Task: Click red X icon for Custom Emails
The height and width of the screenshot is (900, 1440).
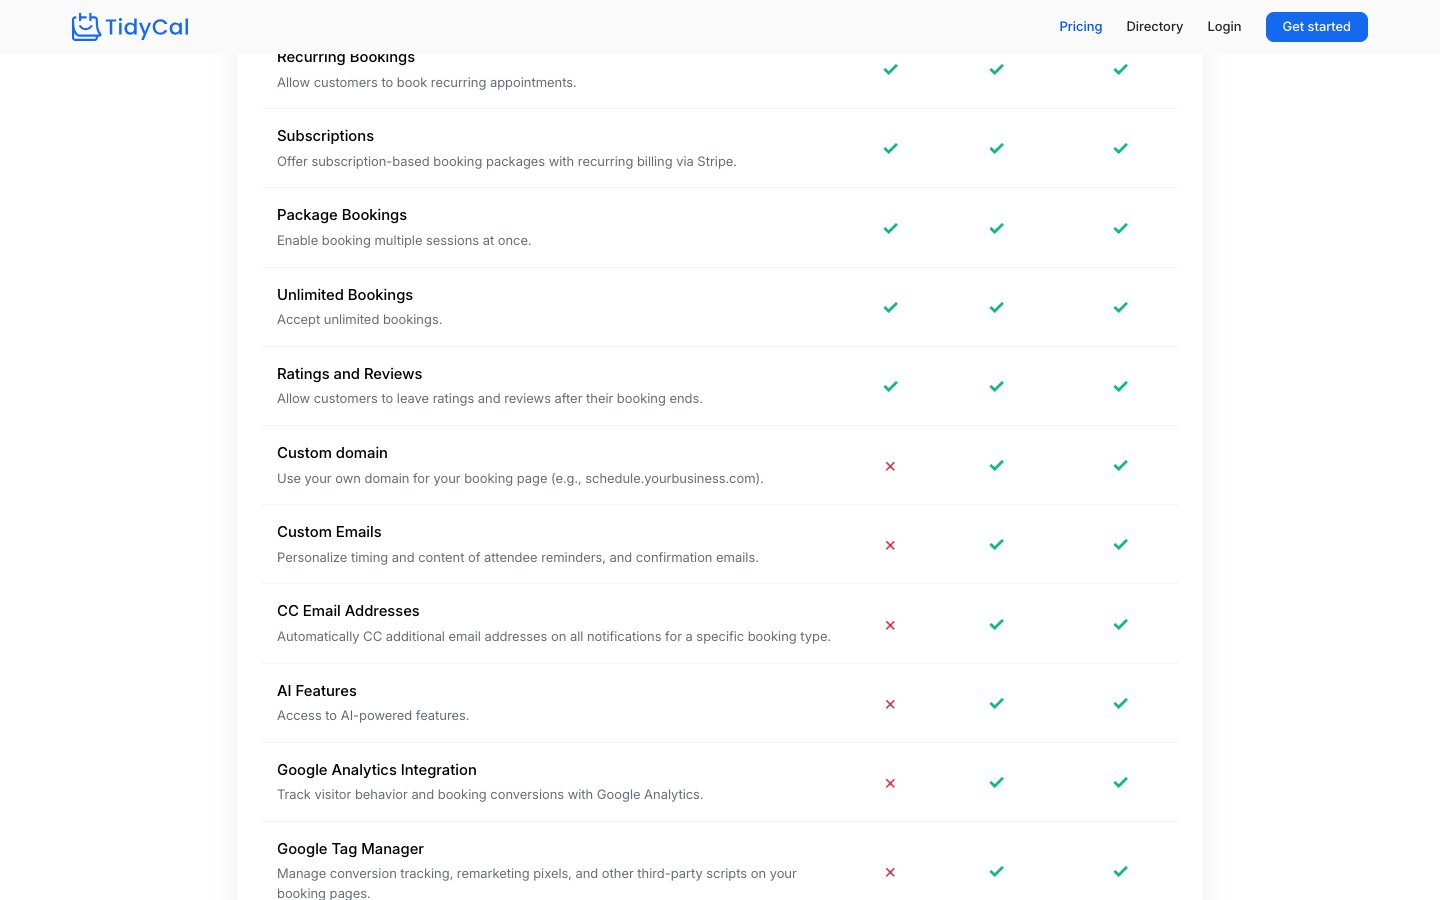Action: [x=890, y=545]
